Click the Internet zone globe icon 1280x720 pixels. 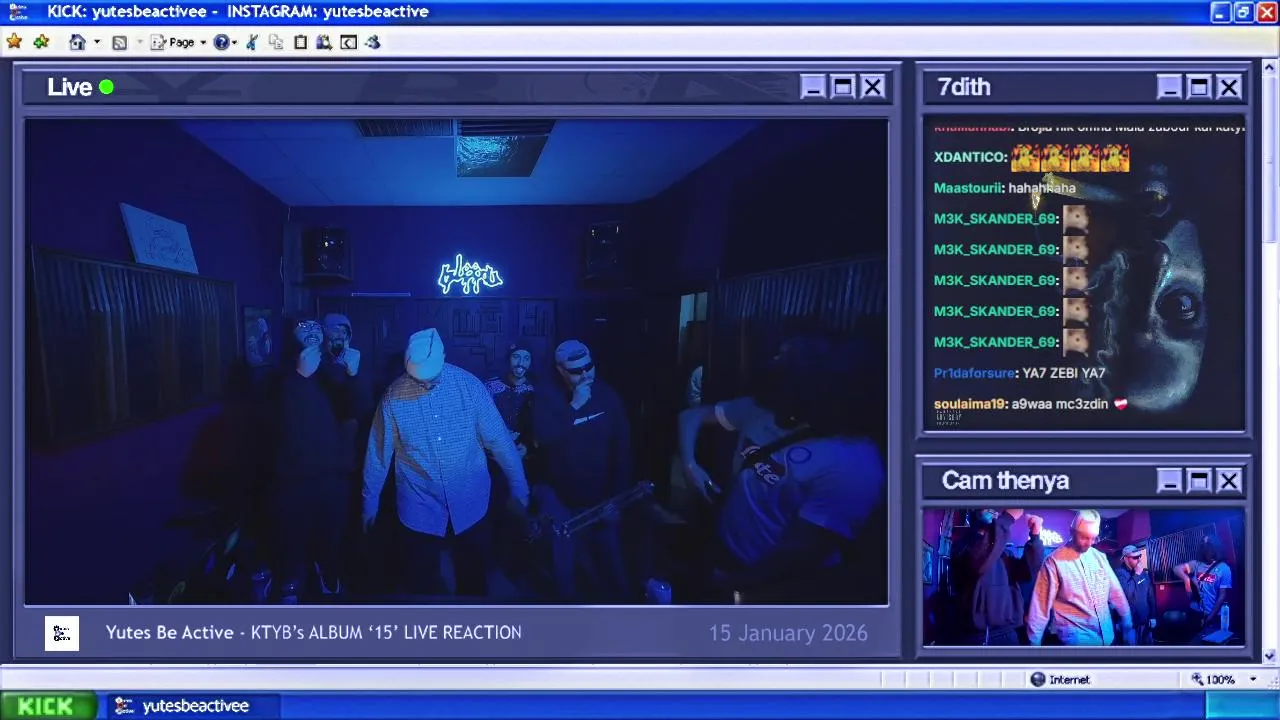1038,679
